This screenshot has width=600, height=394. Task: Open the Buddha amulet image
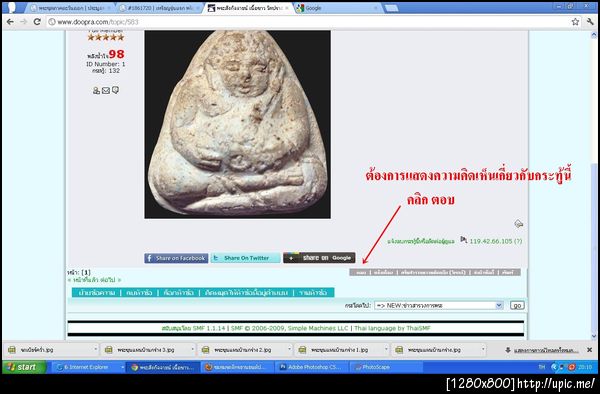(237, 124)
